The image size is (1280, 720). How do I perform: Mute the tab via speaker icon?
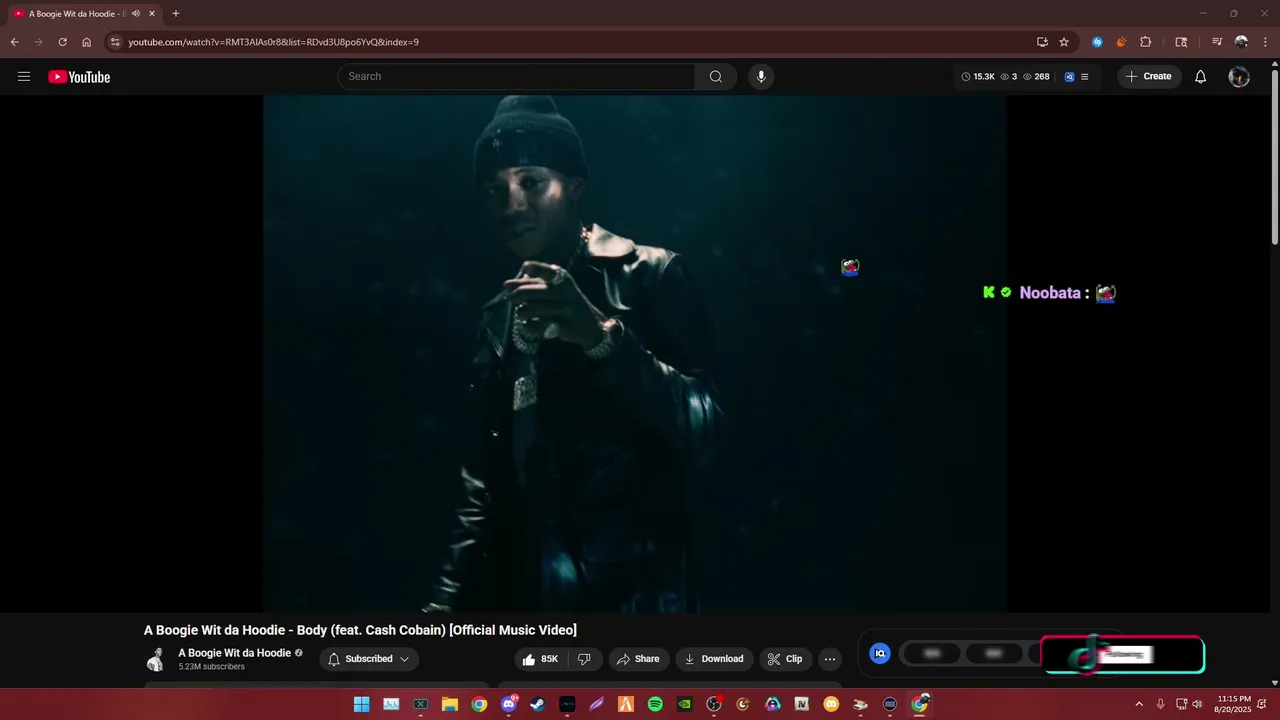tap(136, 14)
